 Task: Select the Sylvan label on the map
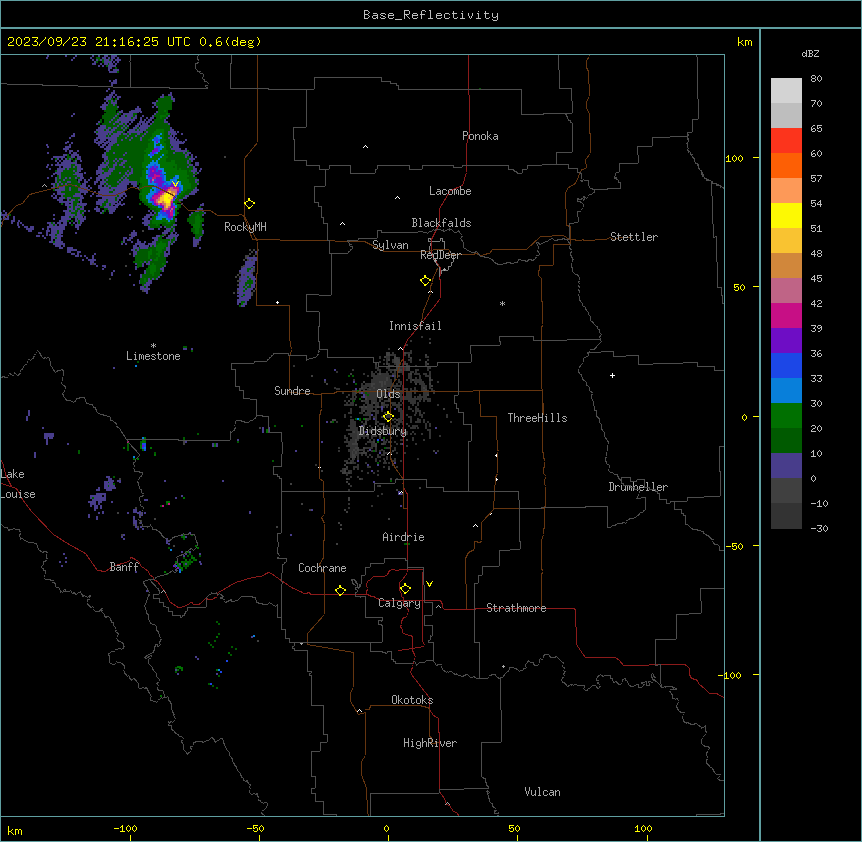coord(390,245)
